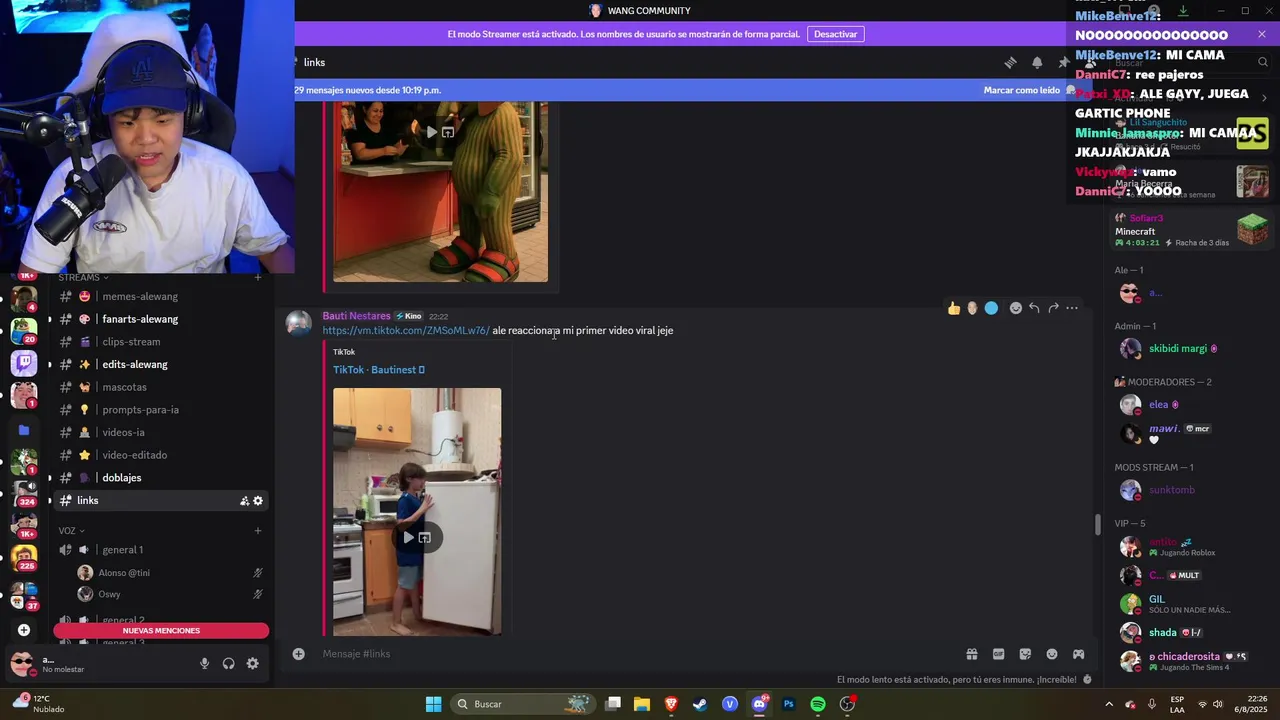Open the clips-stream channel
The height and width of the screenshot is (720, 1280).
[x=161, y=342]
